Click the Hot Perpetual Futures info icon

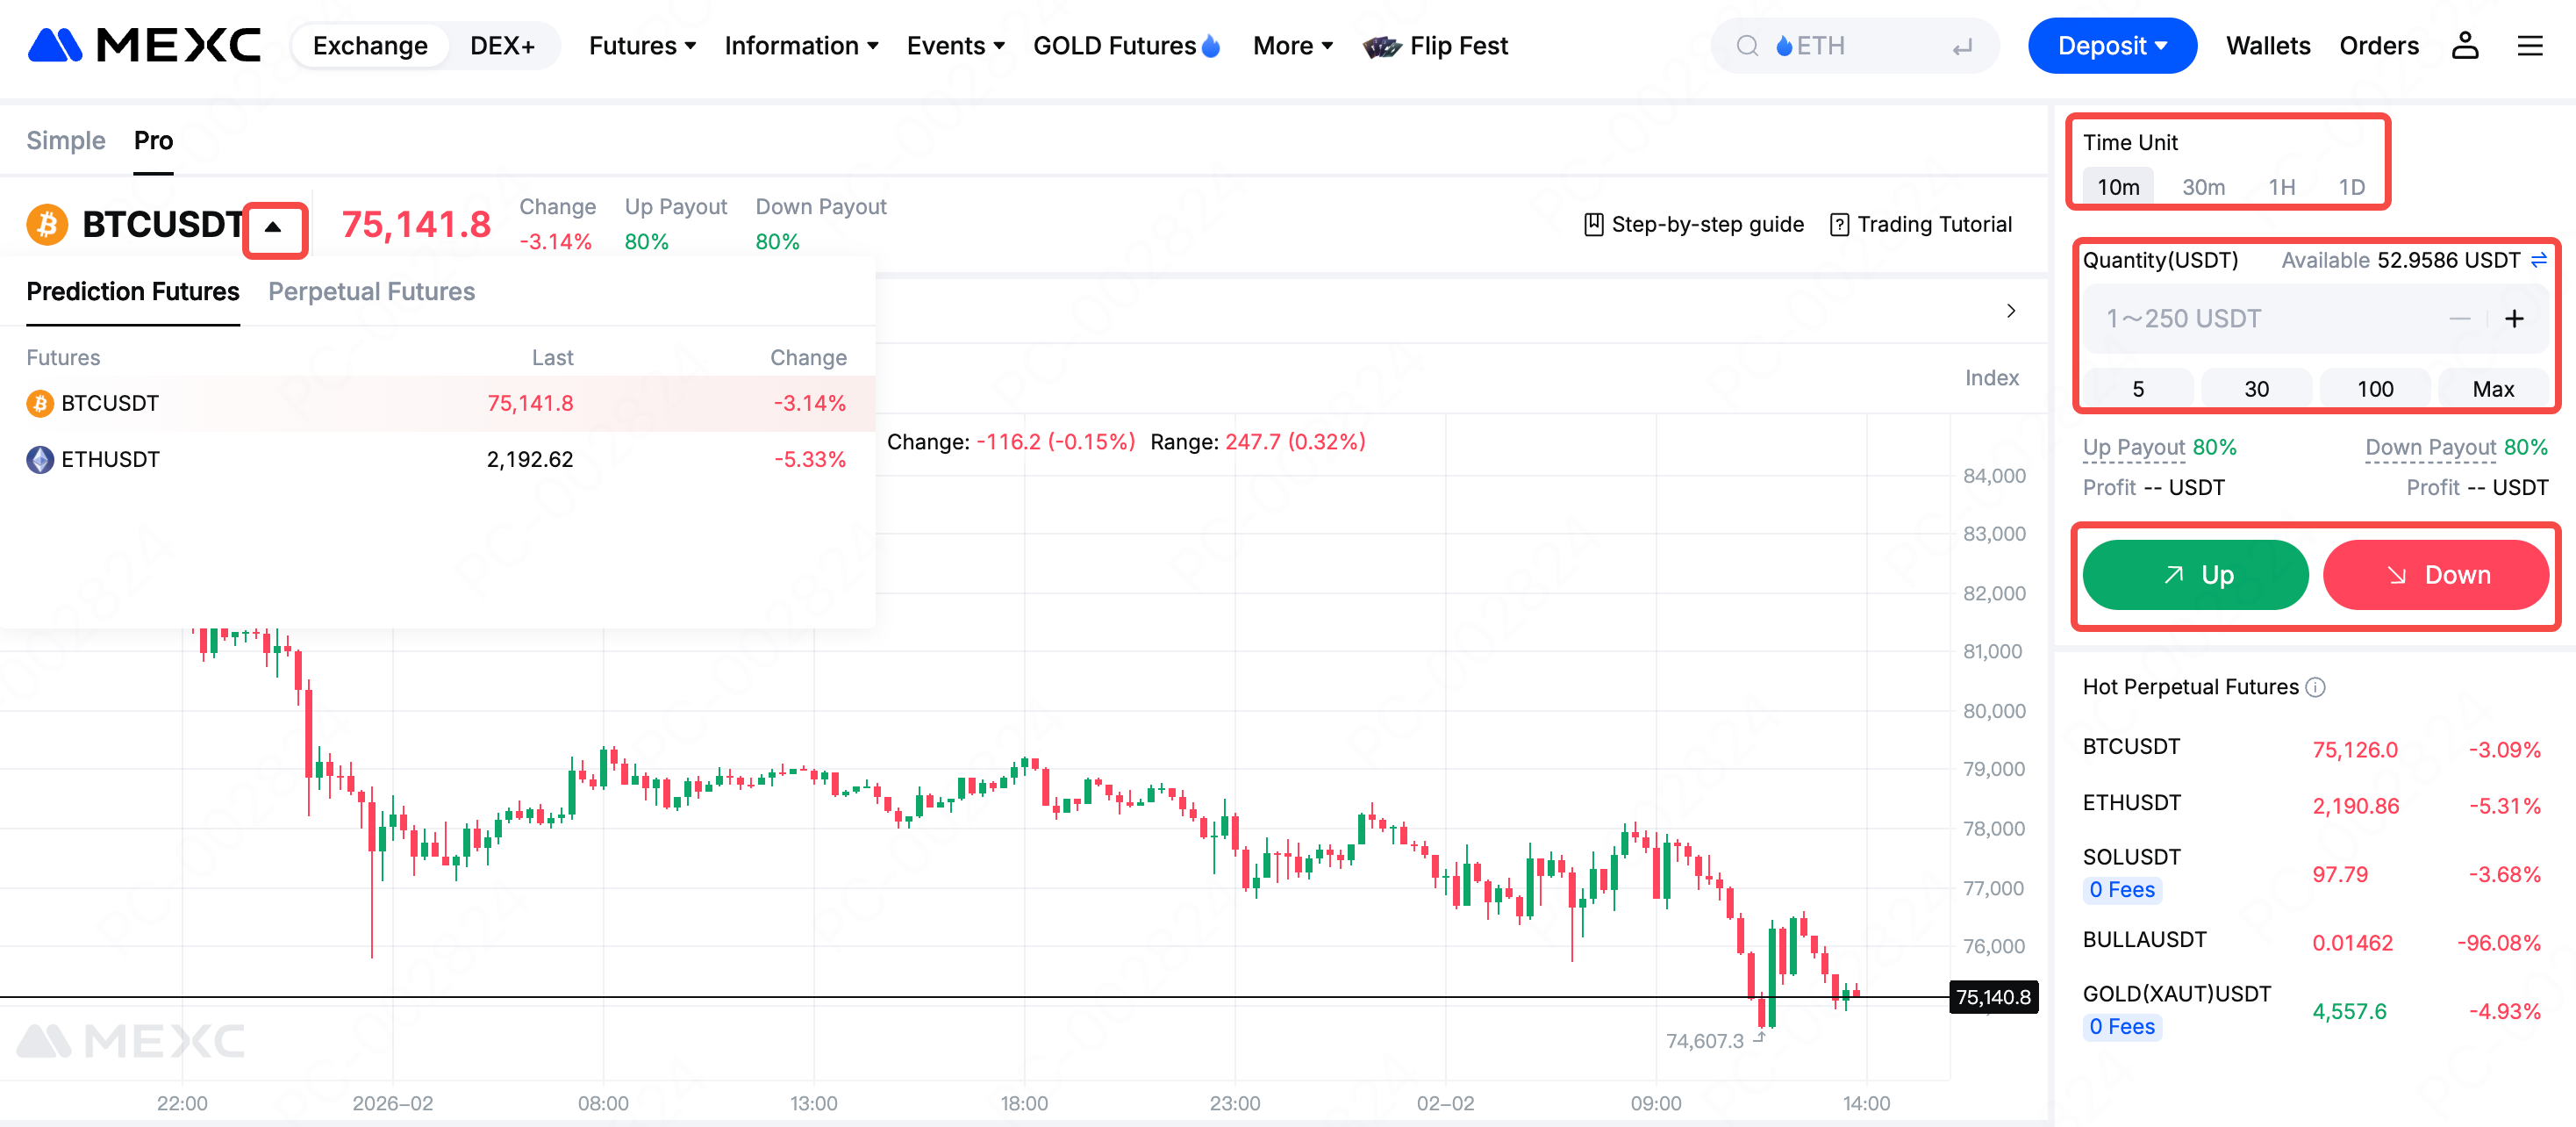[x=2315, y=687]
